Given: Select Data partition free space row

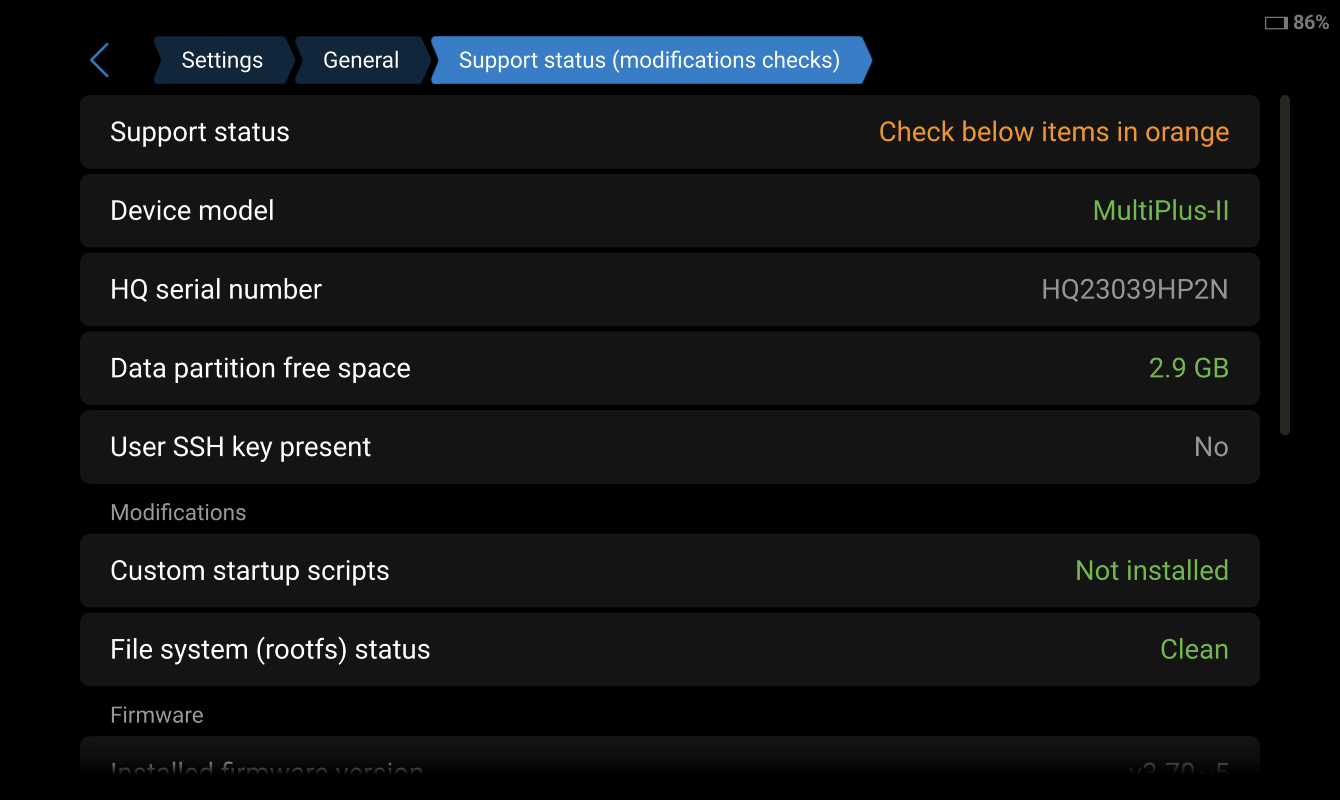Looking at the screenshot, I should 669,368.
